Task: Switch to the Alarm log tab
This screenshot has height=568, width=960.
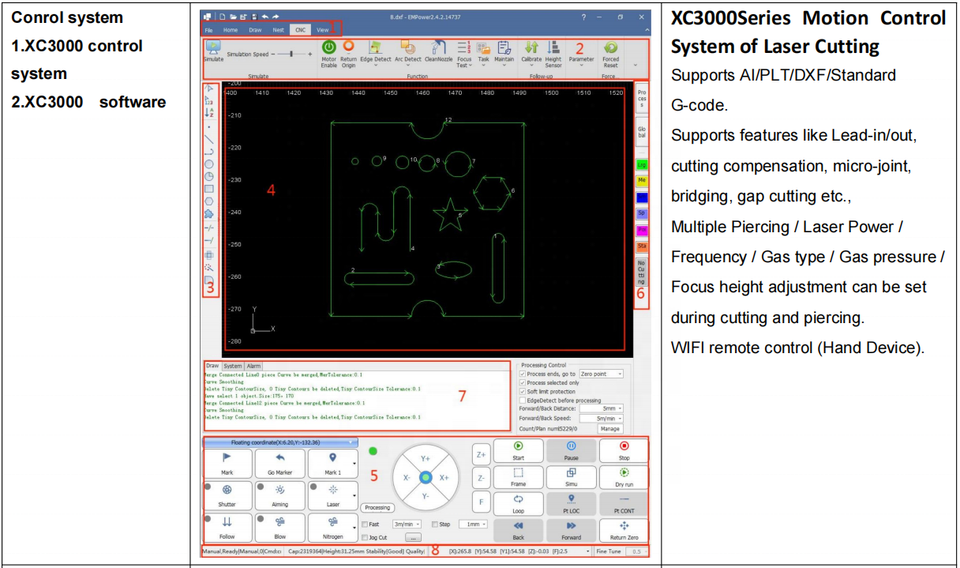Action: pyautogui.click(x=253, y=366)
